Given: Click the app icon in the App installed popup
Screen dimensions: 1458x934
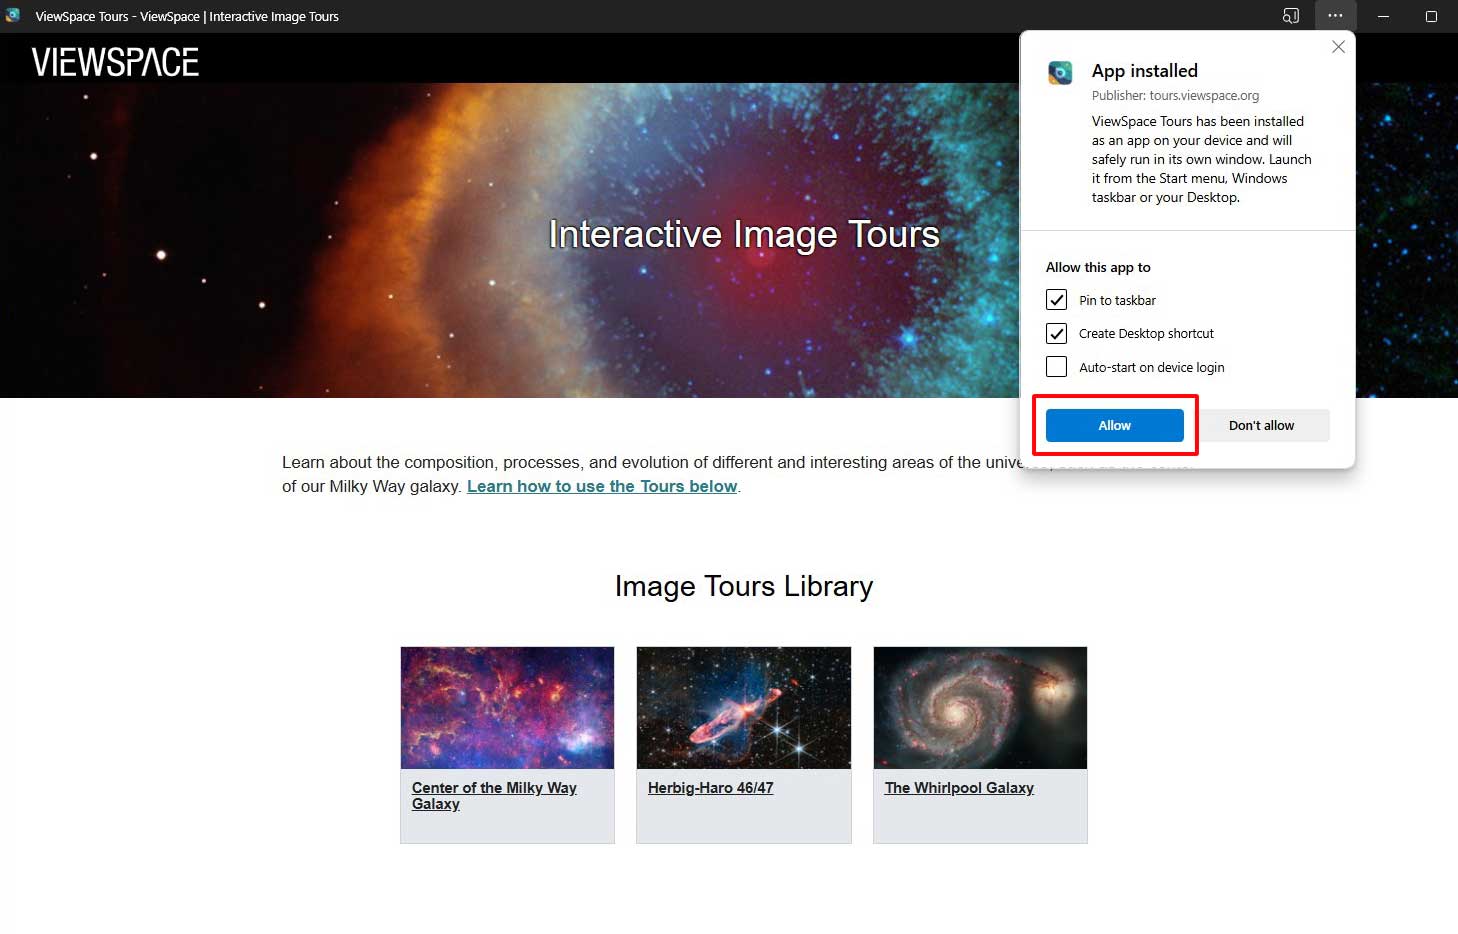Looking at the screenshot, I should point(1060,72).
